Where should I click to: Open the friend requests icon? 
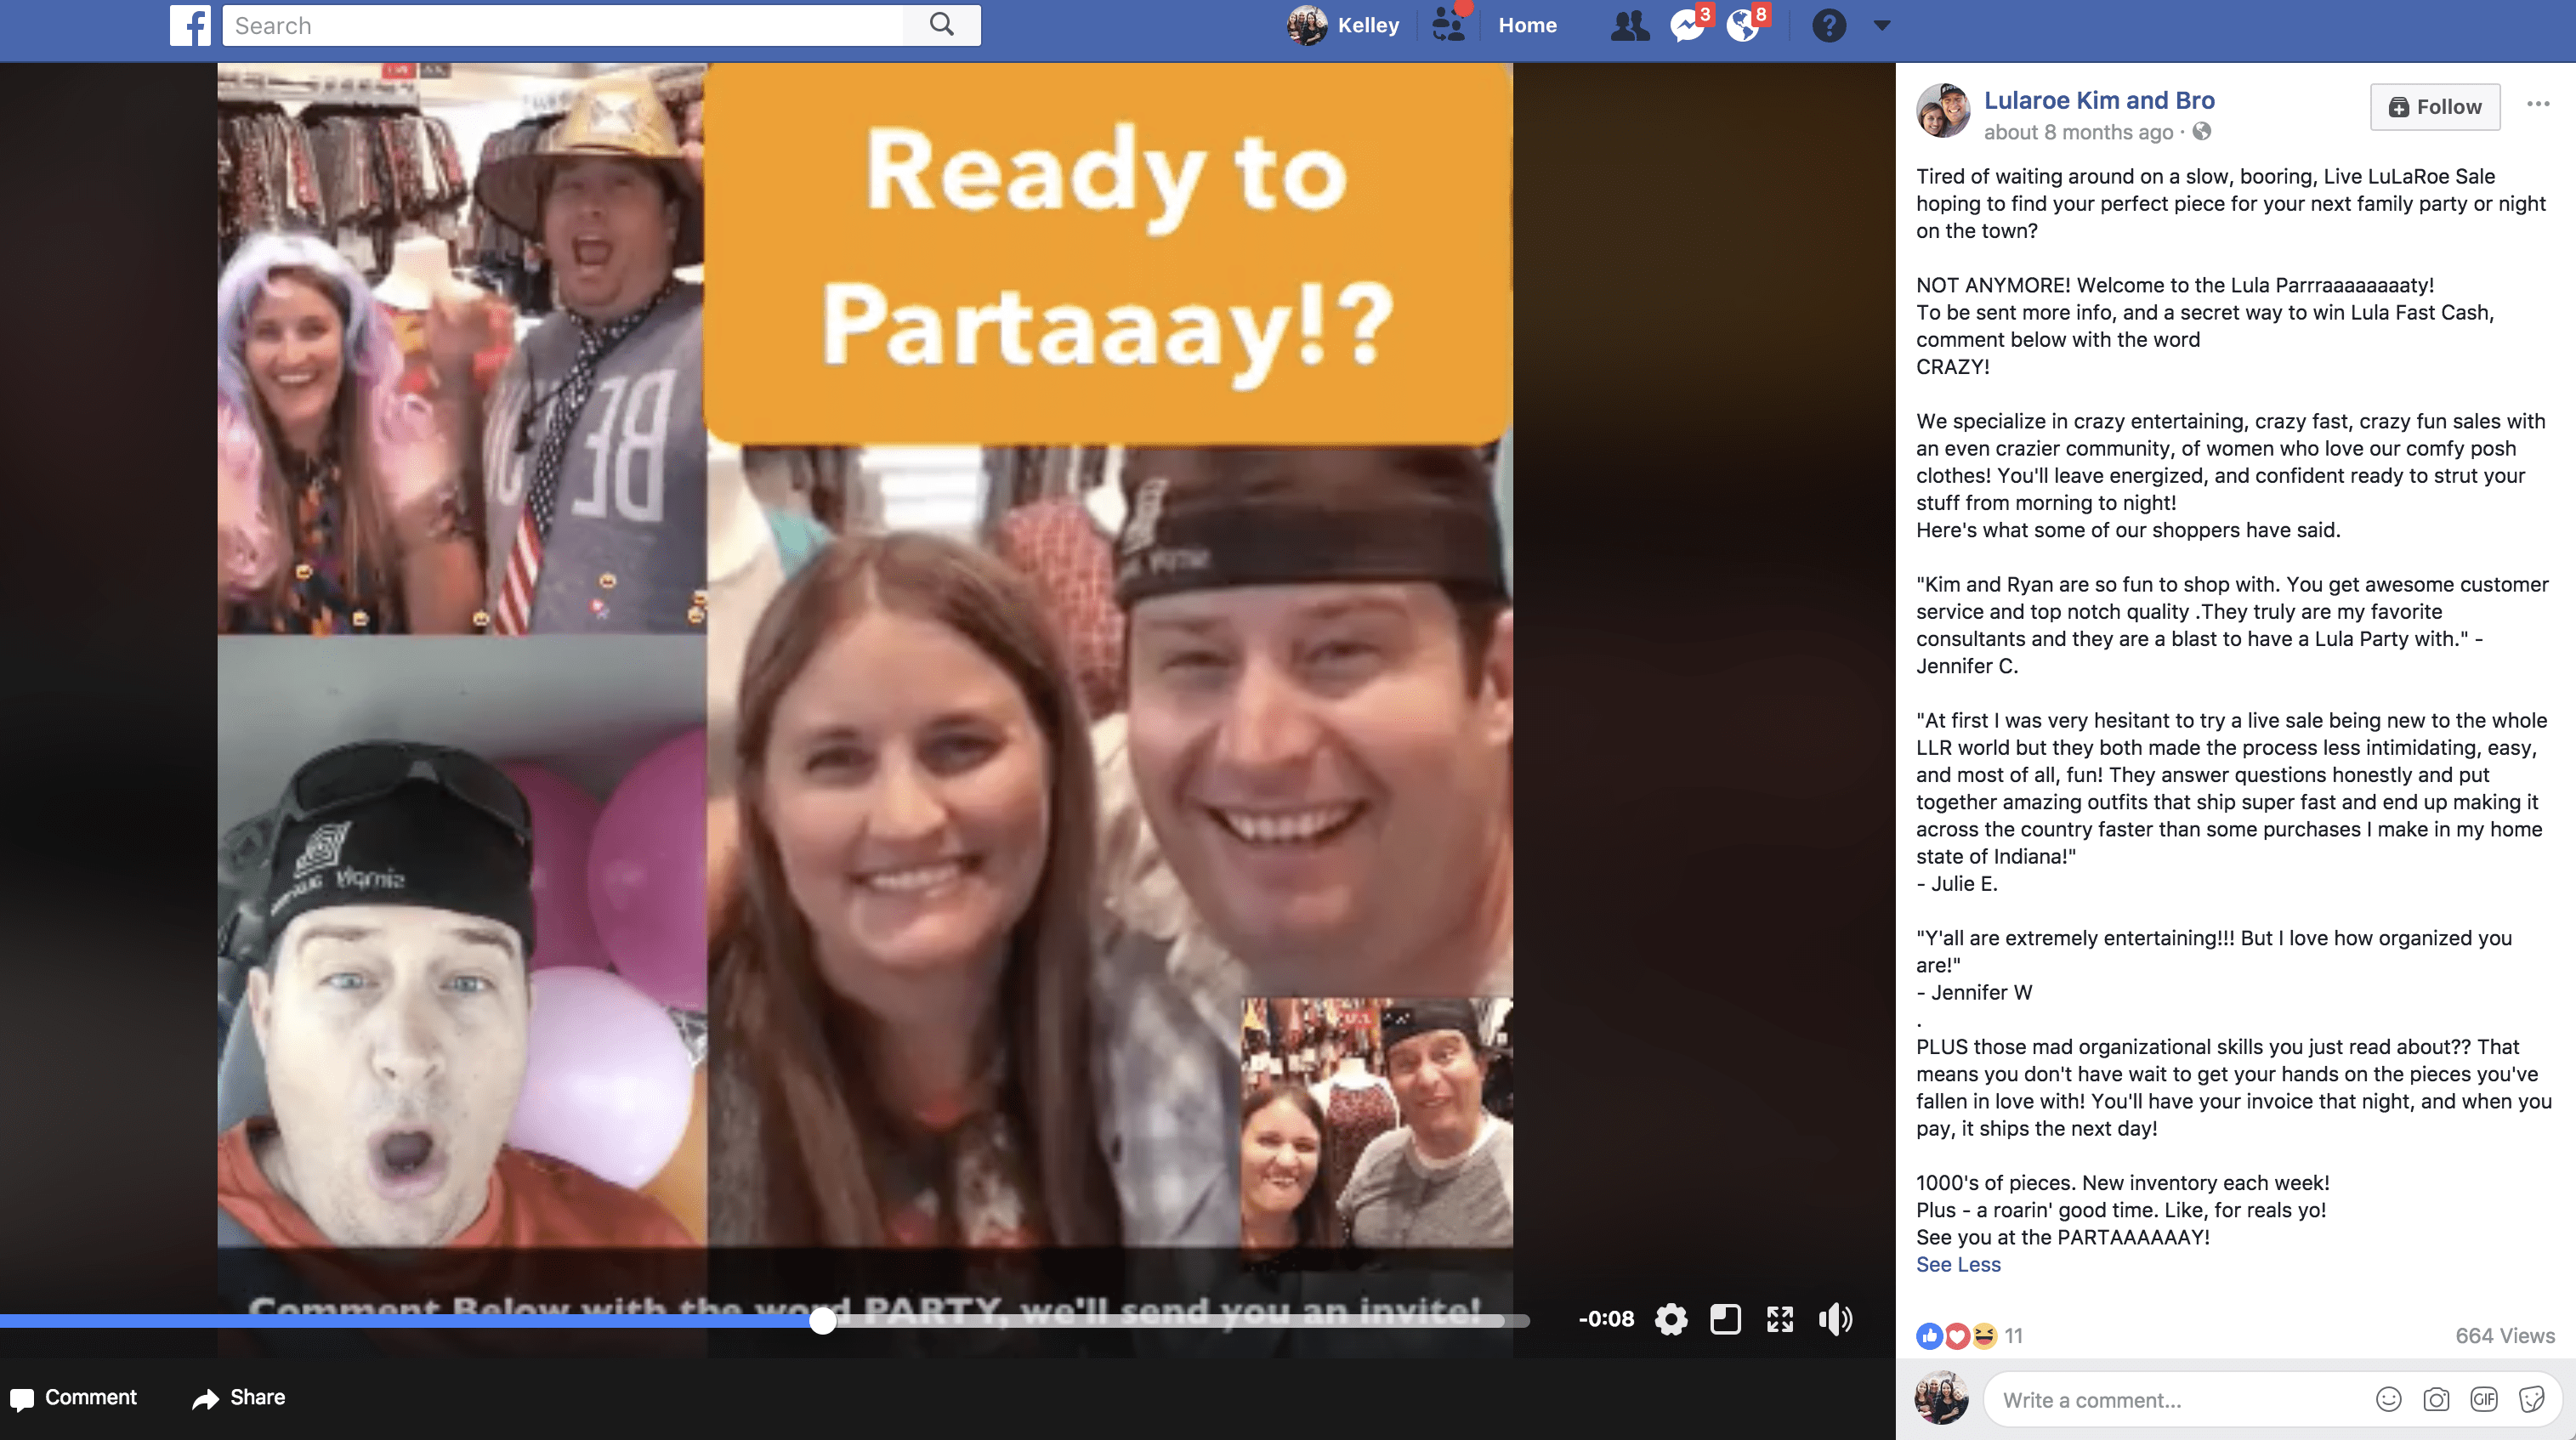(1630, 25)
